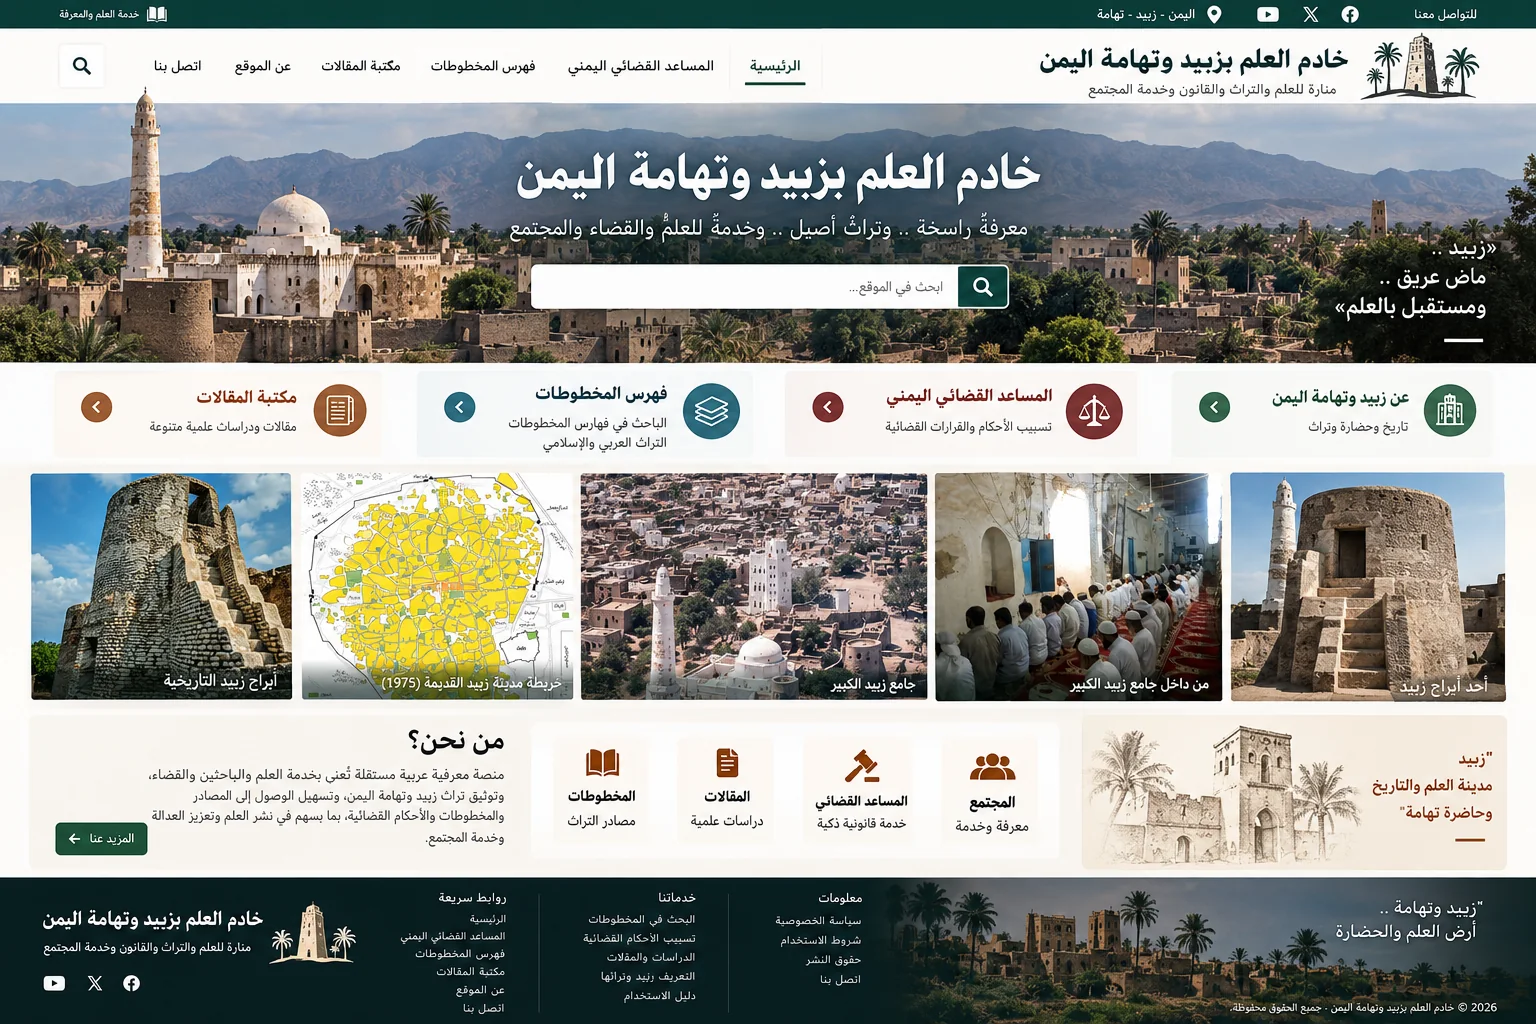Go to the الرئيسية tab in the header menu

tap(775, 66)
